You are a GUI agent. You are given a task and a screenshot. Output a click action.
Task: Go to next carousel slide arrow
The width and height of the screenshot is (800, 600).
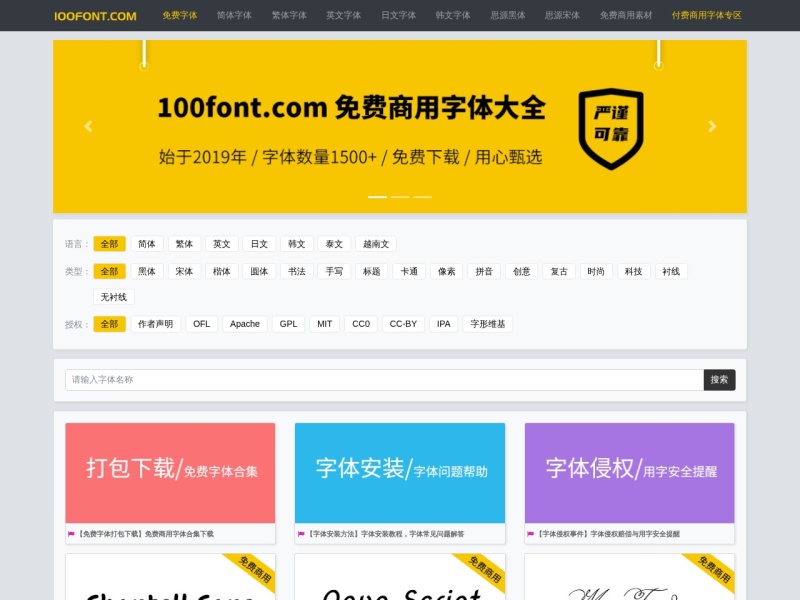point(712,126)
